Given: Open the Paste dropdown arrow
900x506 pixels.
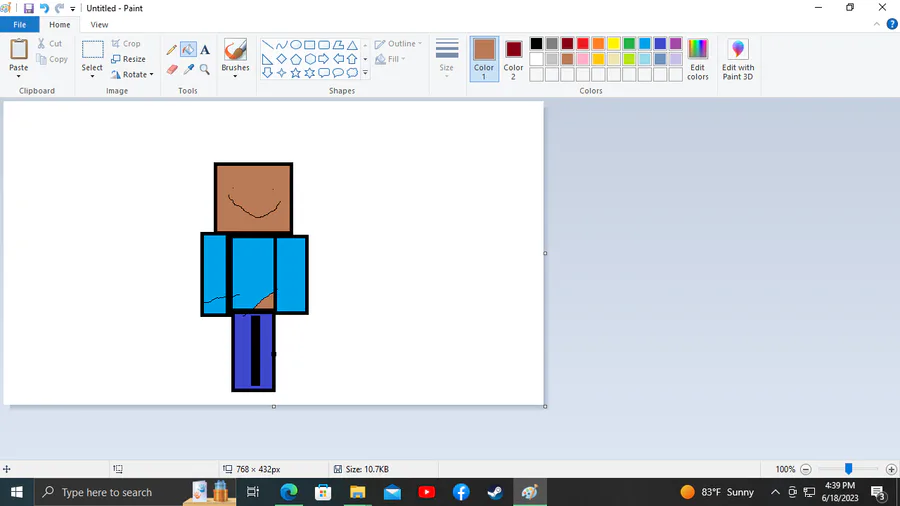Looking at the screenshot, I should [x=18, y=76].
